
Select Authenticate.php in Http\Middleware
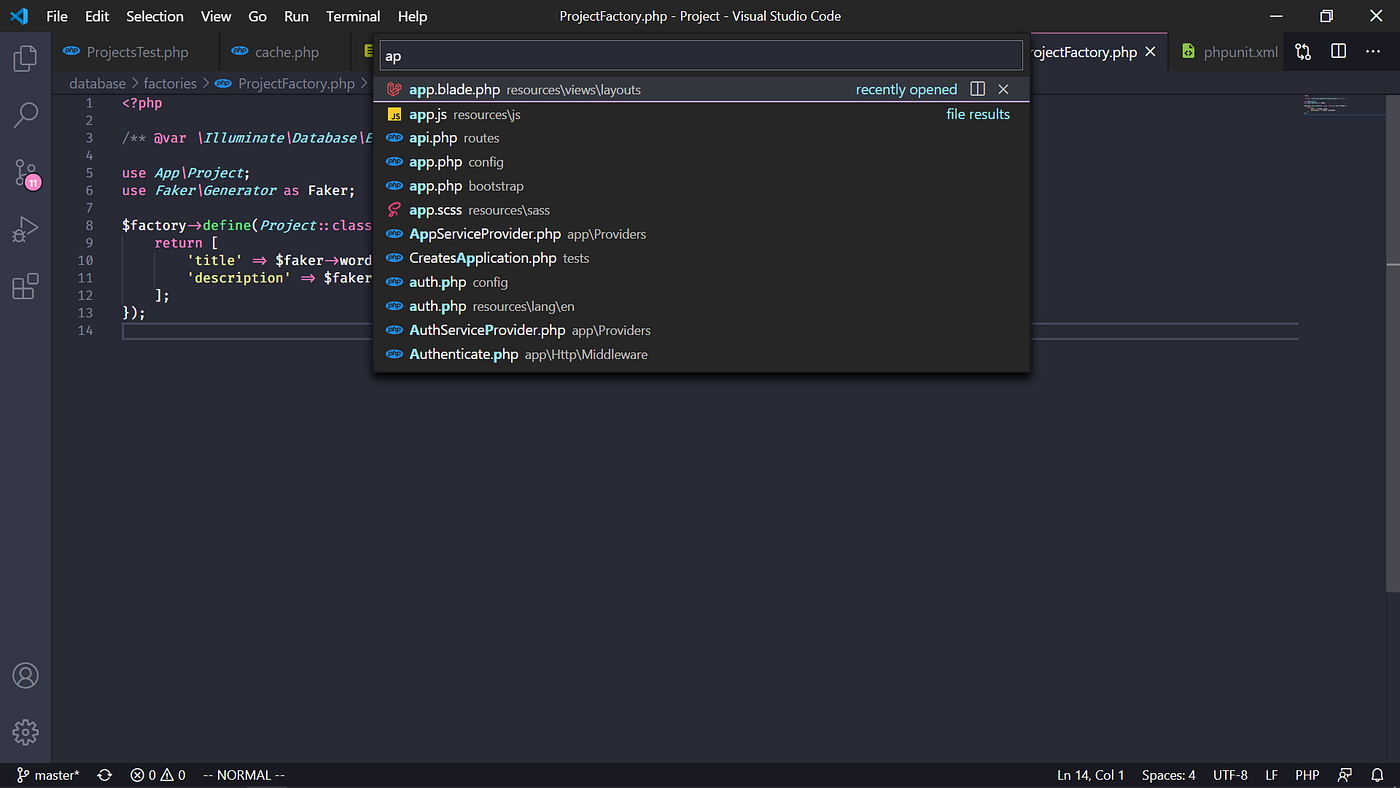pyautogui.click(x=701, y=354)
